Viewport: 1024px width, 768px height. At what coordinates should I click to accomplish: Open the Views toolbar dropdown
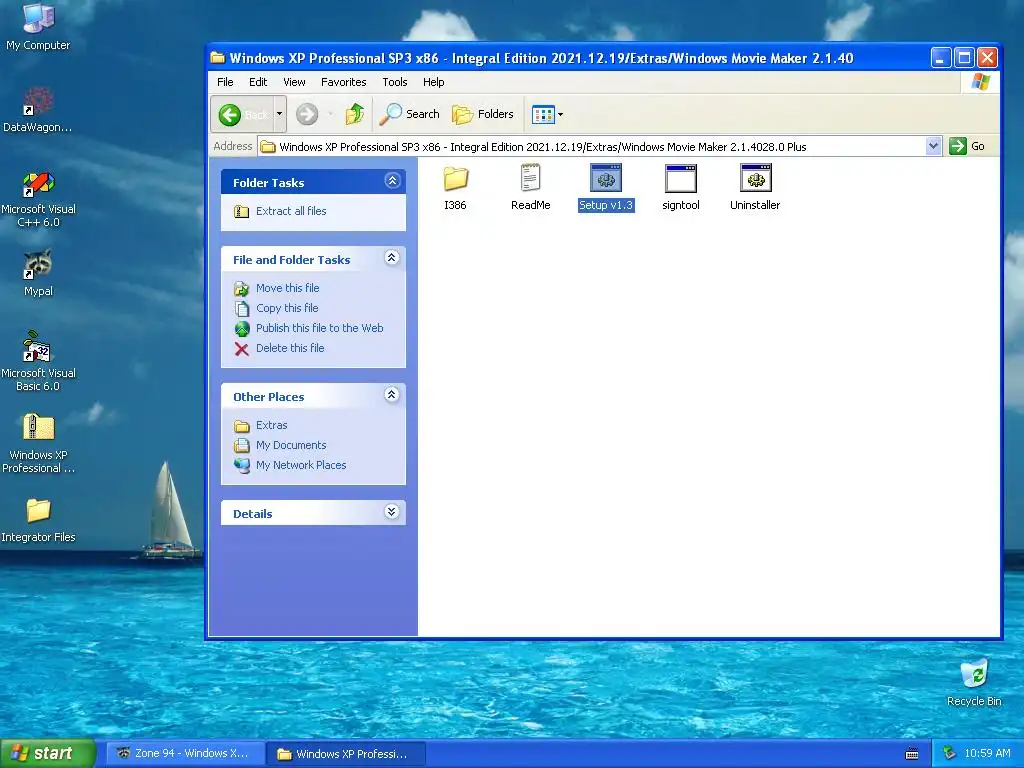(547, 114)
